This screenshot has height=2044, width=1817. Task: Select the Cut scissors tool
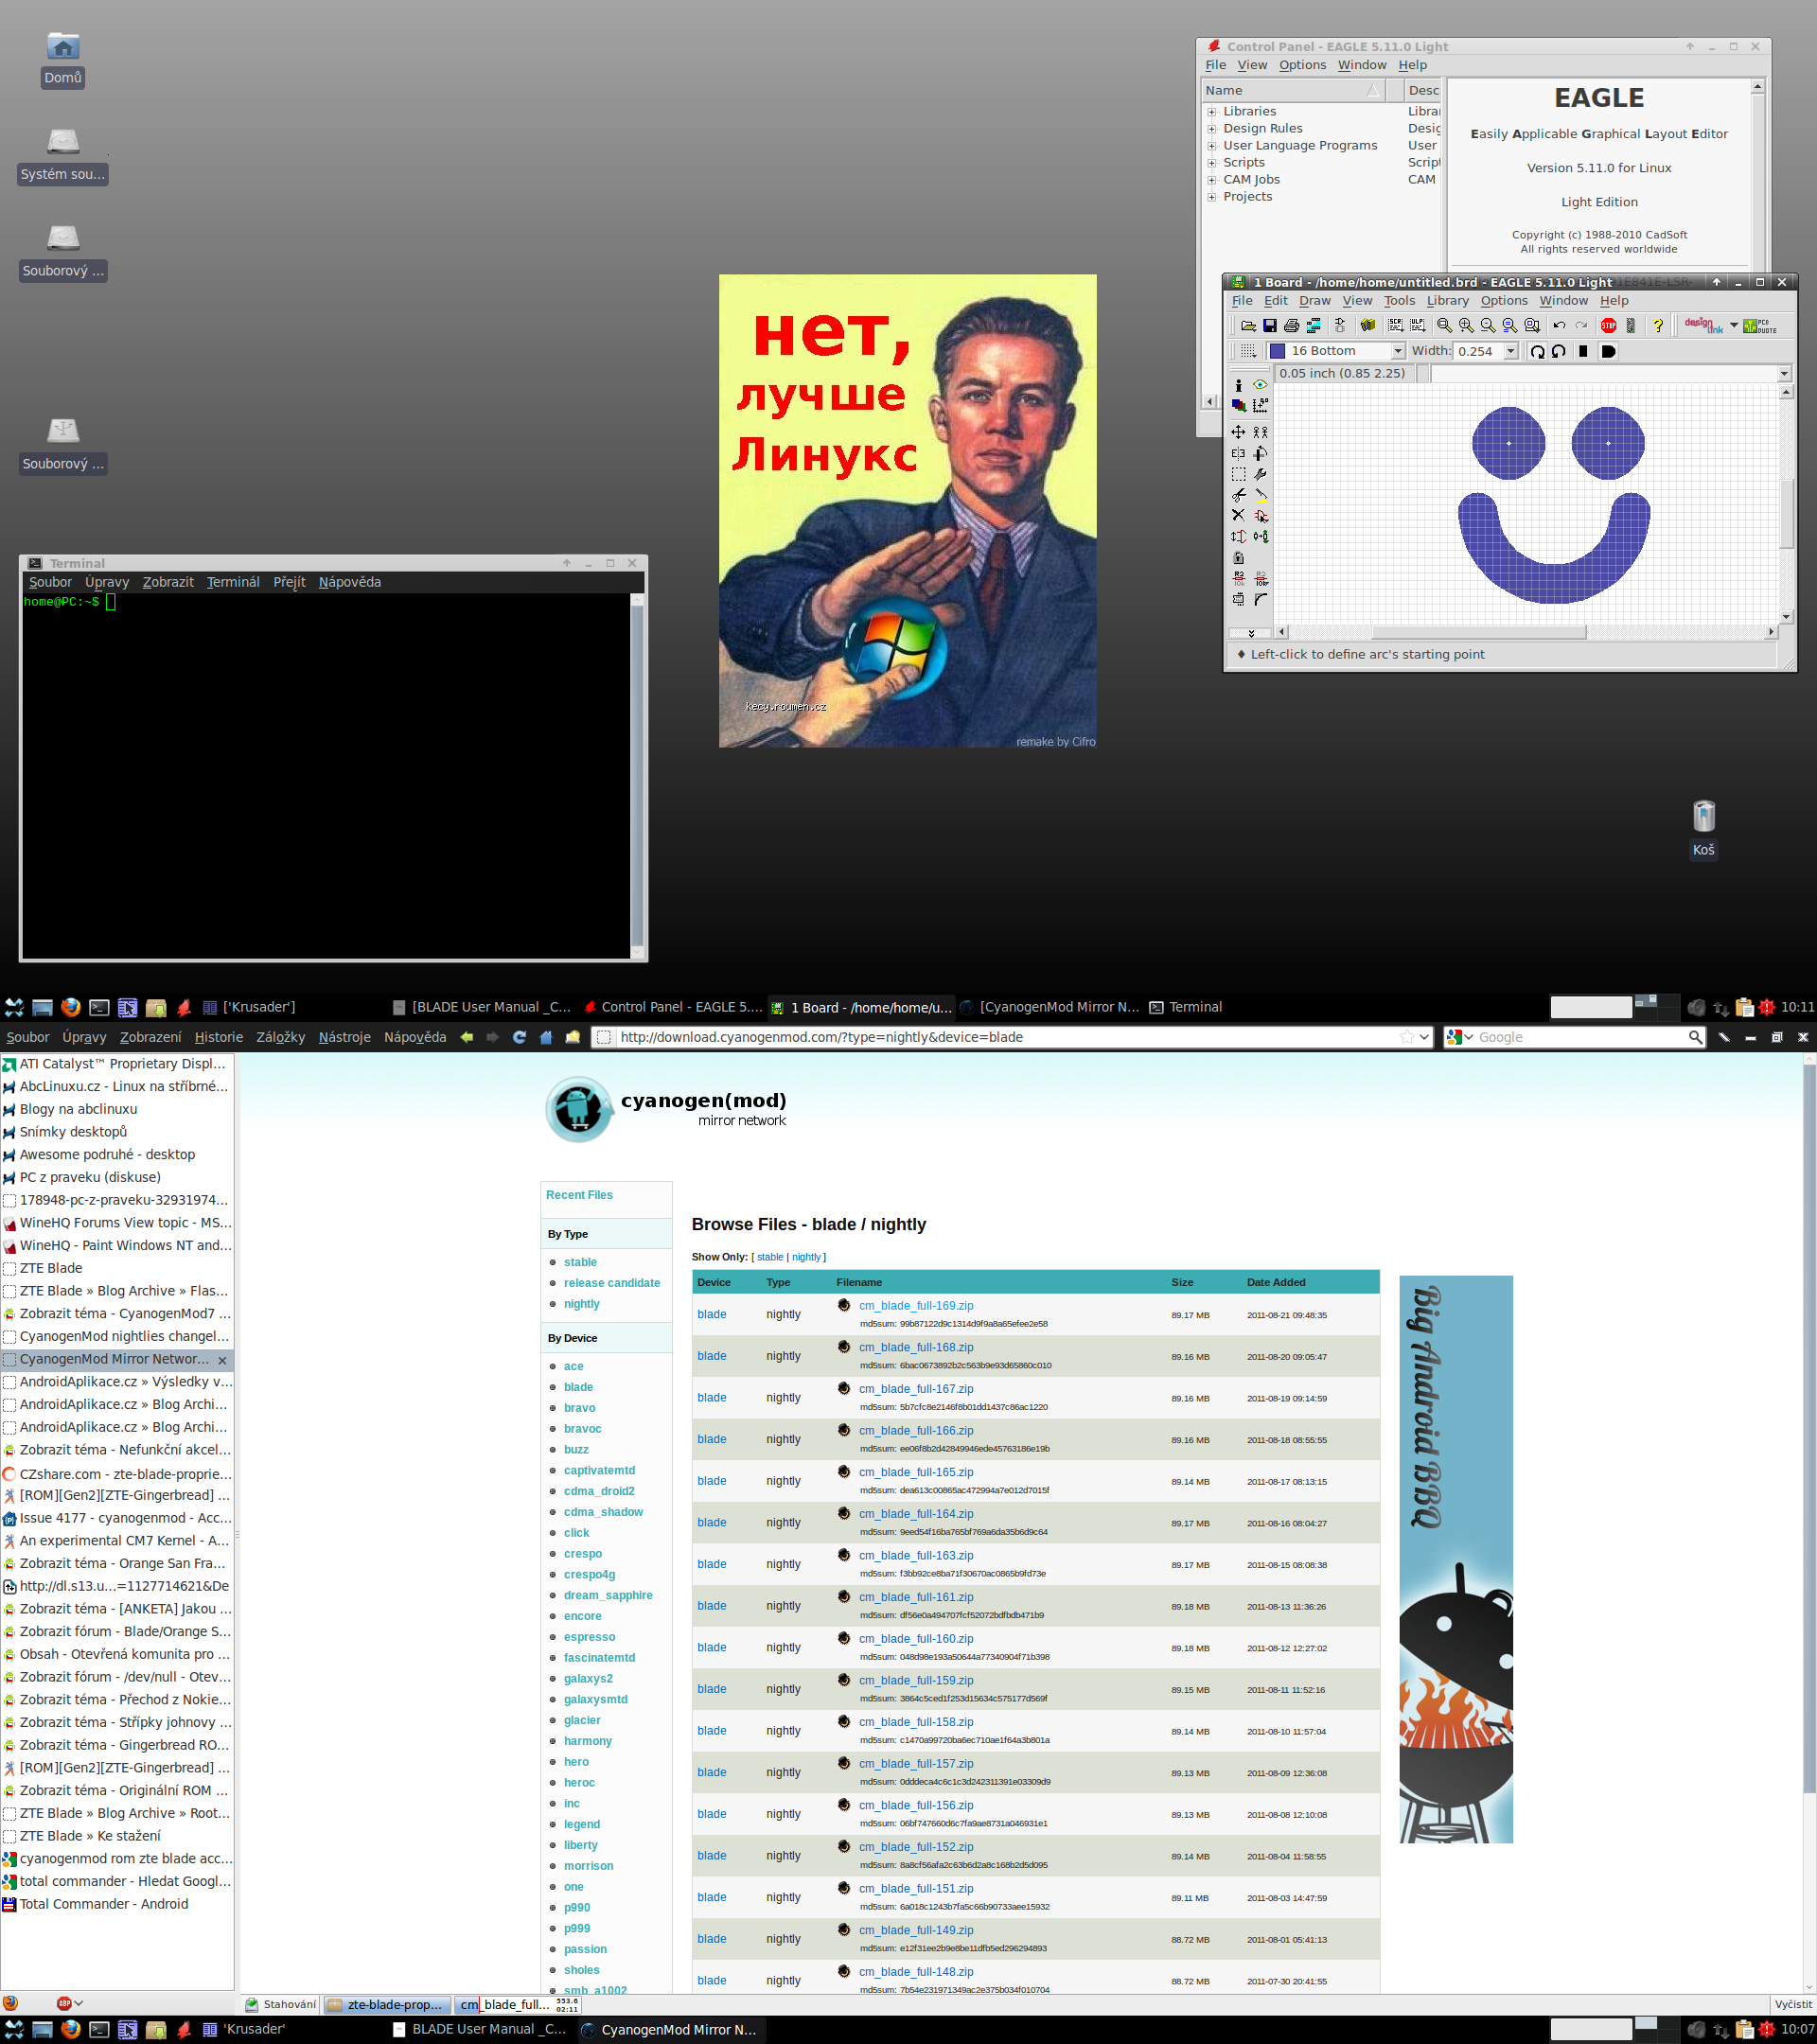tap(1239, 496)
